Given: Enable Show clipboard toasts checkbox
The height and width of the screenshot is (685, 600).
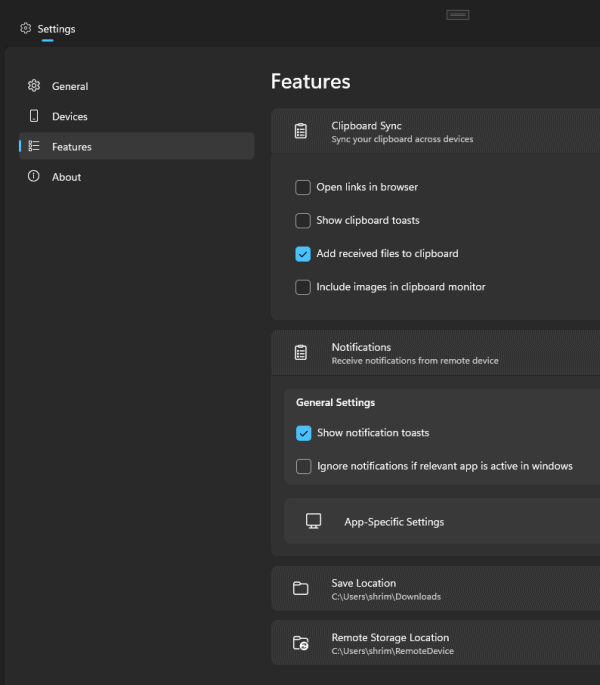Looking at the screenshot, I should [303, 221].
